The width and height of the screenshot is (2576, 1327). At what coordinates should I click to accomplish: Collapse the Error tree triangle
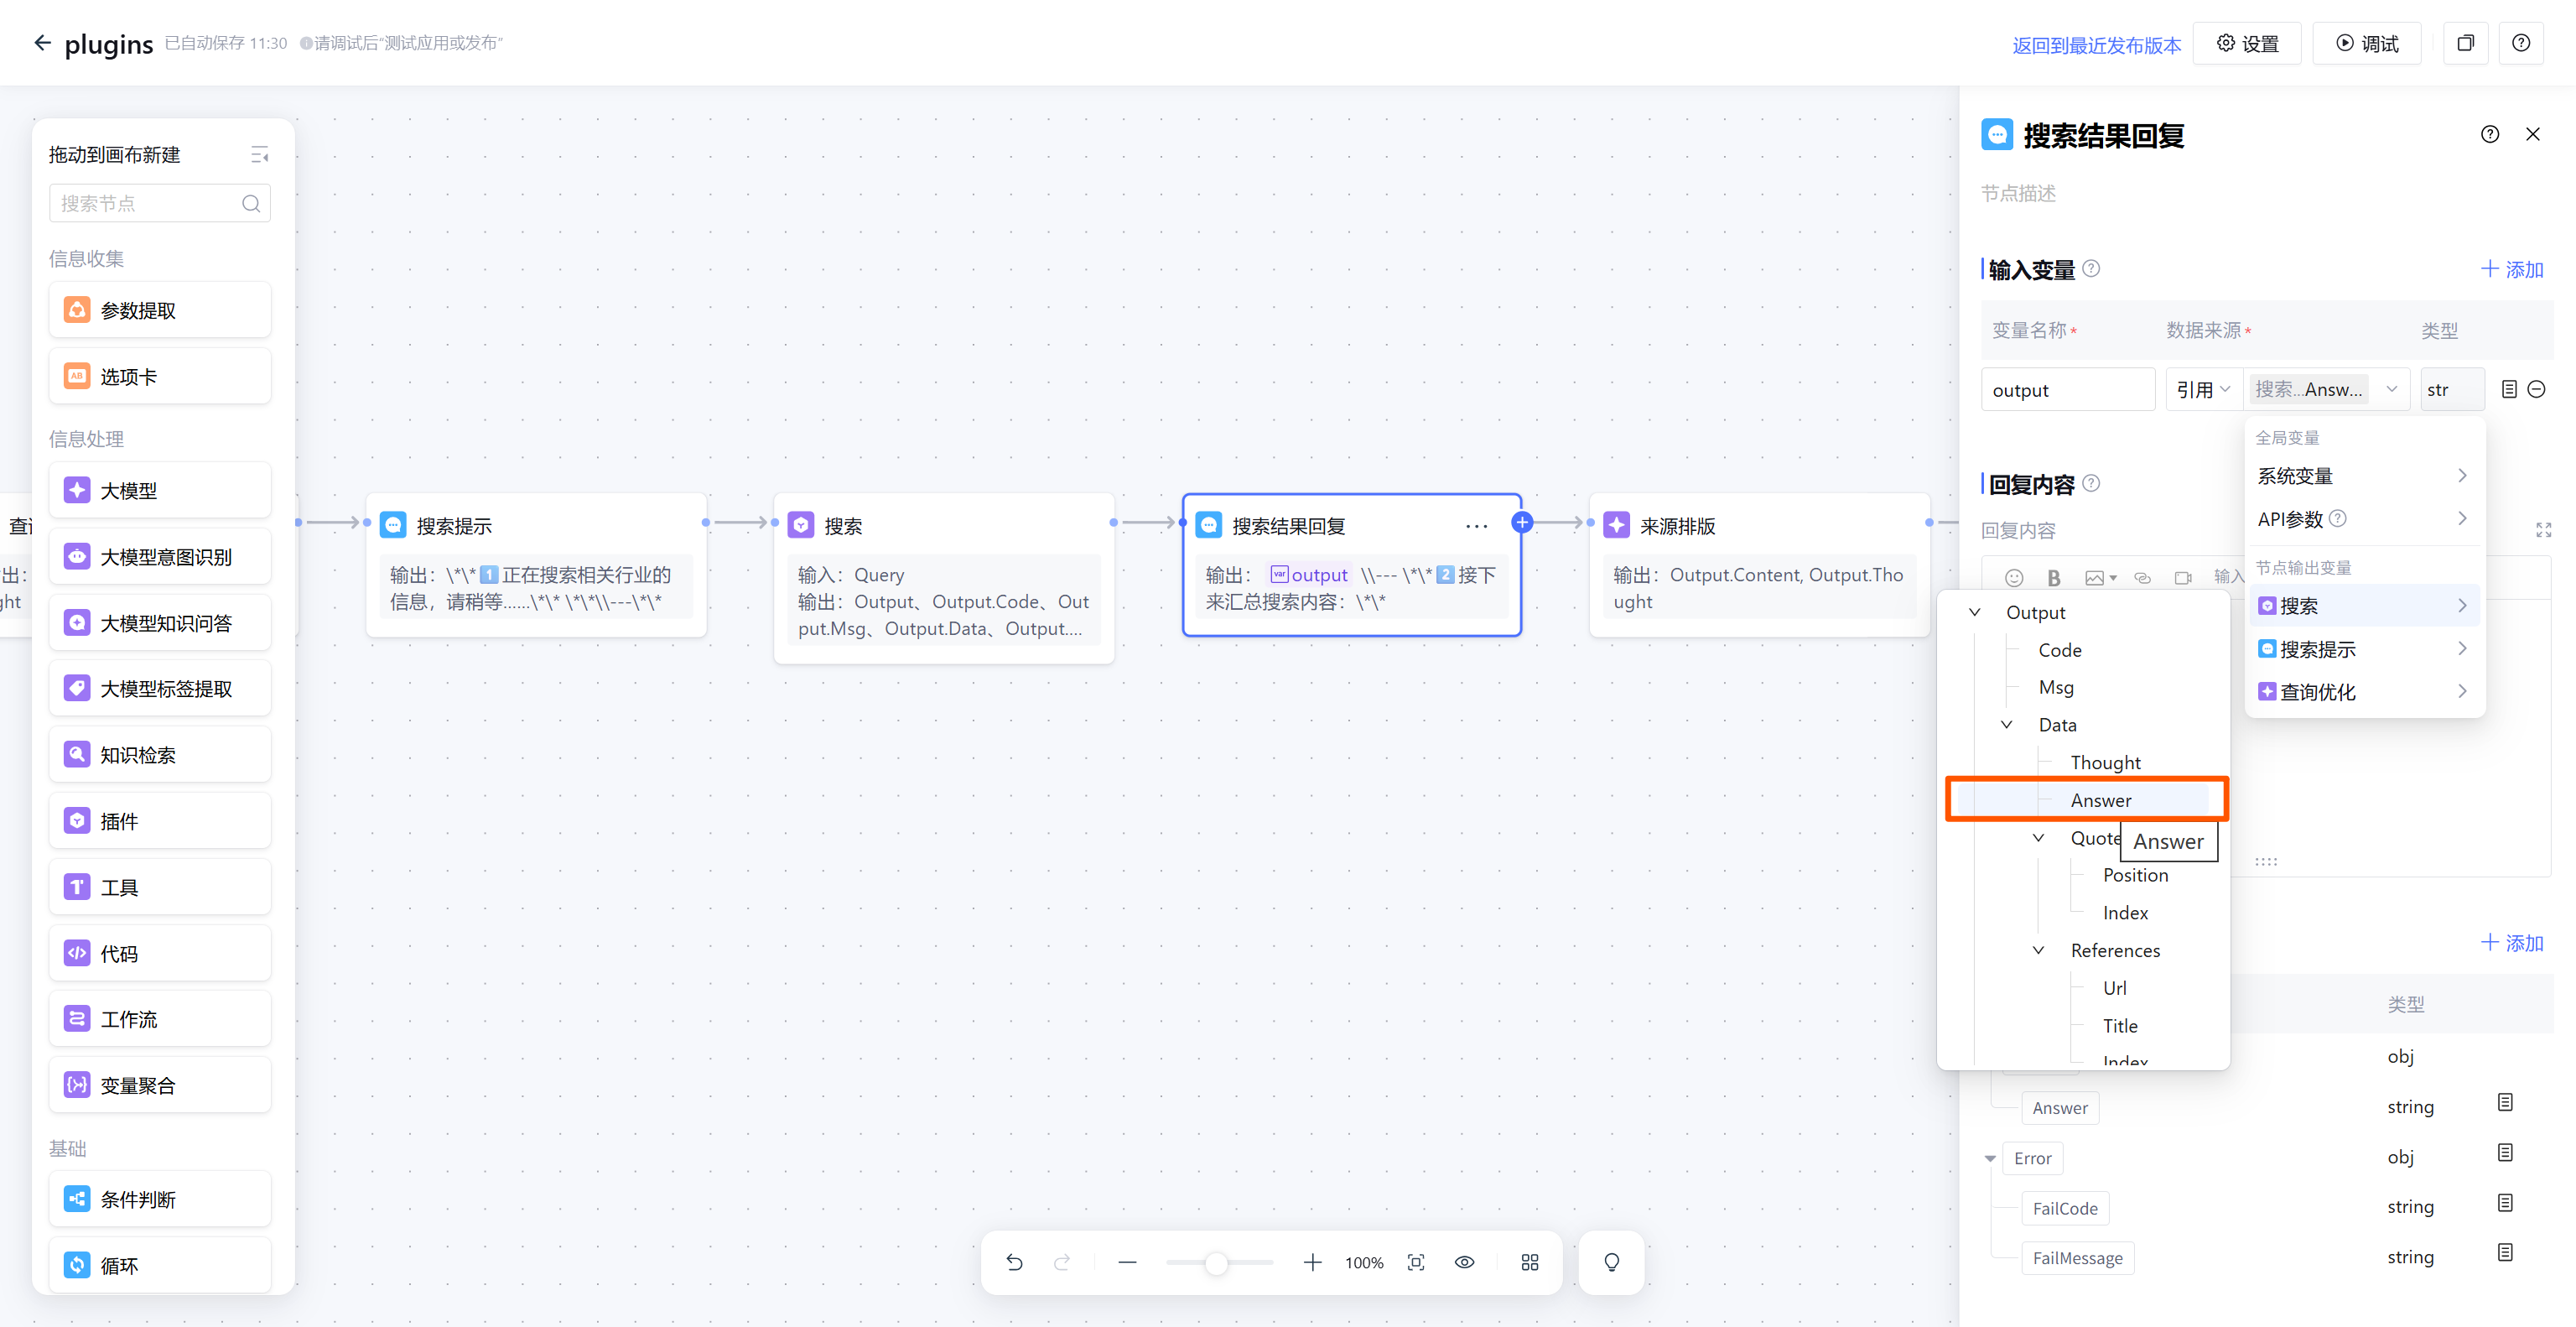point(1990,1158)
